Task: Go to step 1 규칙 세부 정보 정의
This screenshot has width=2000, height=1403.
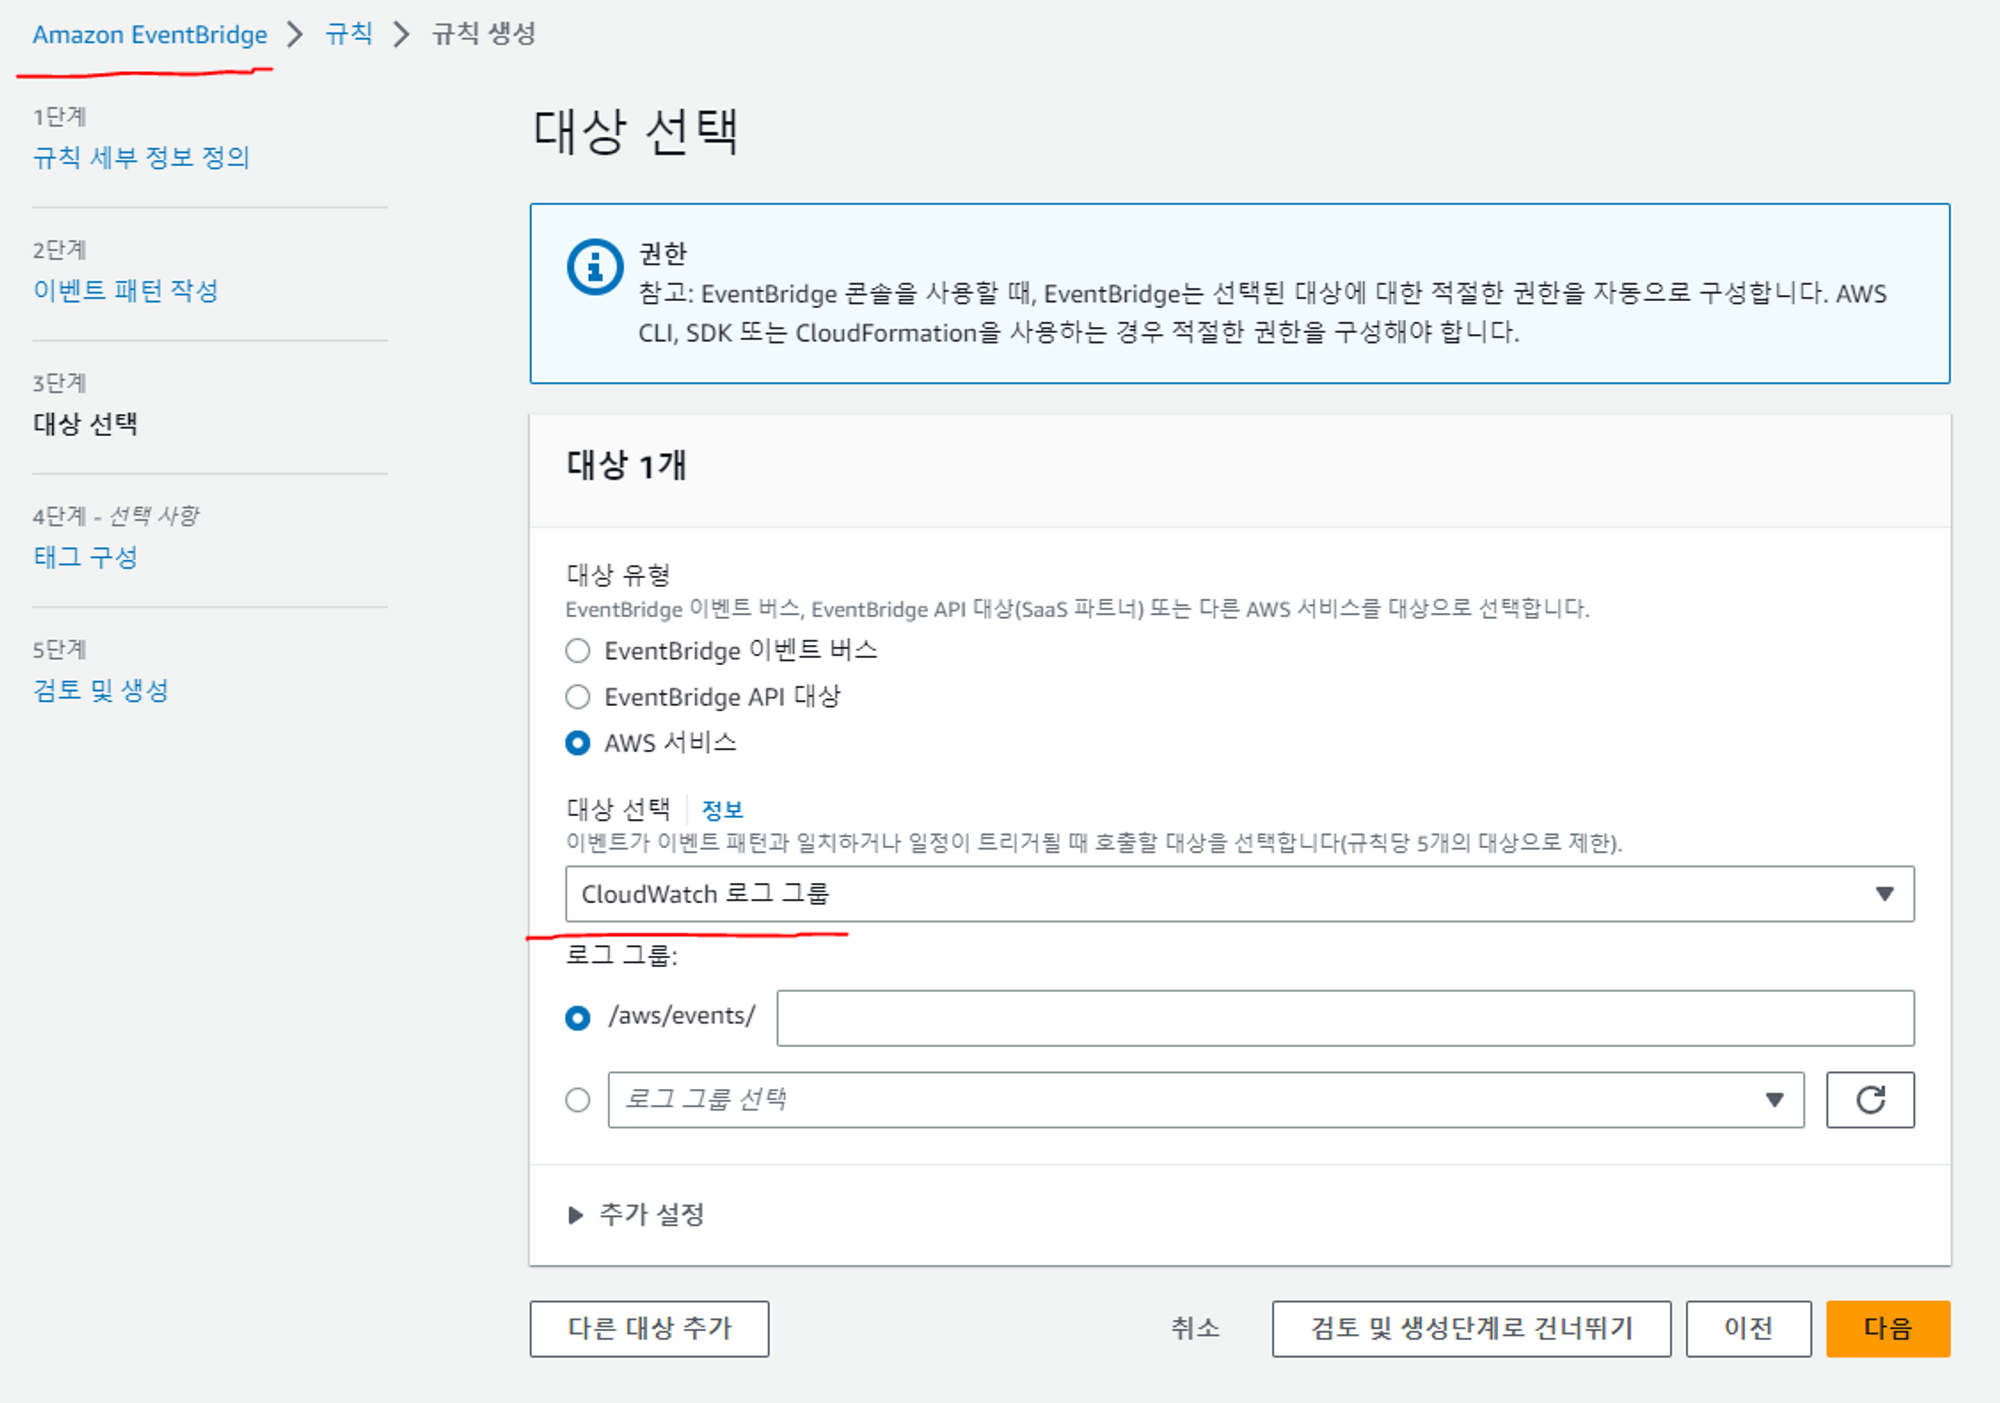Action: pos(141,157)
